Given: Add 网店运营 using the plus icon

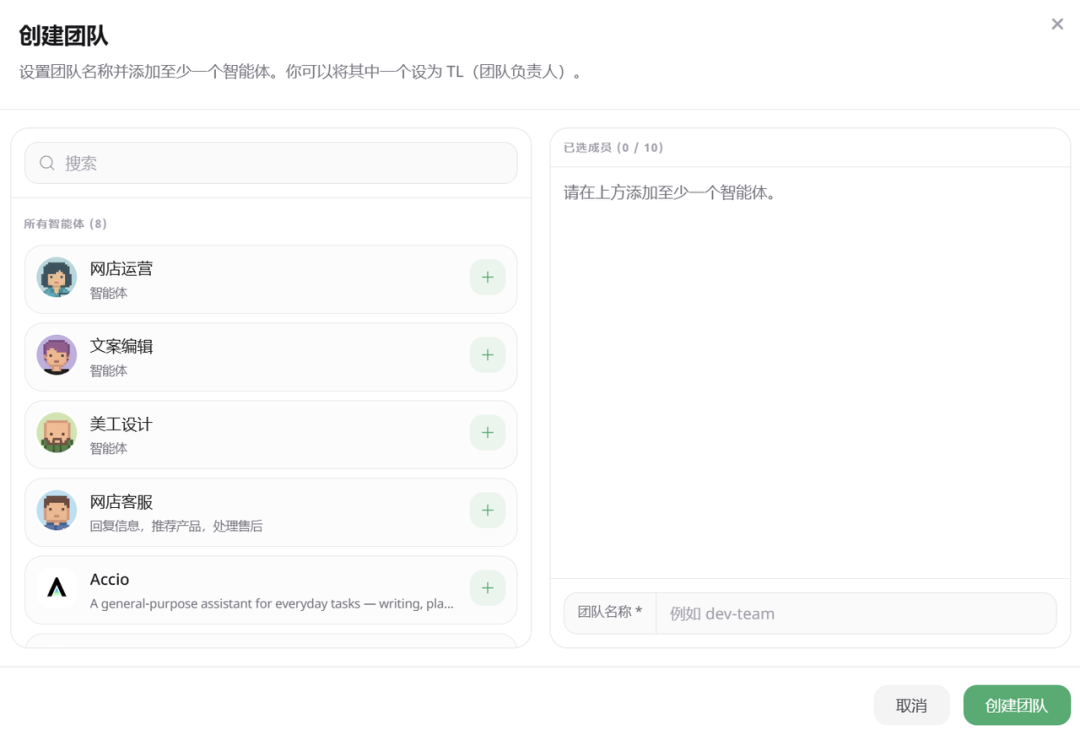Looking at the screenshot, I should (x=487, y=277).
